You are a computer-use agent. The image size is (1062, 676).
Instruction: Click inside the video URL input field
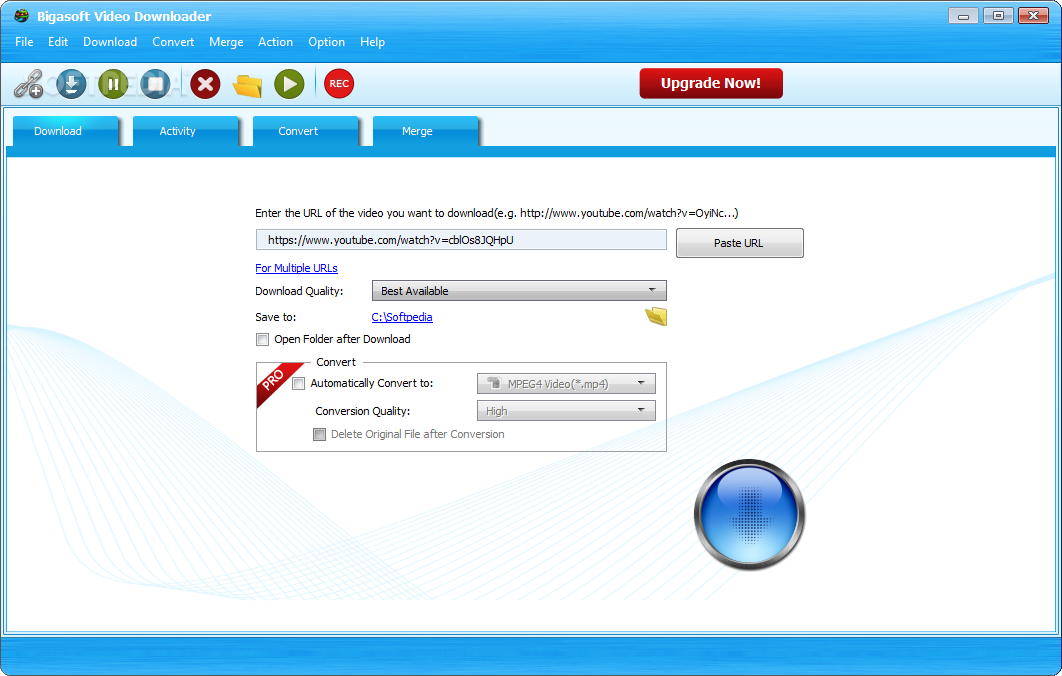coord(461,240)
